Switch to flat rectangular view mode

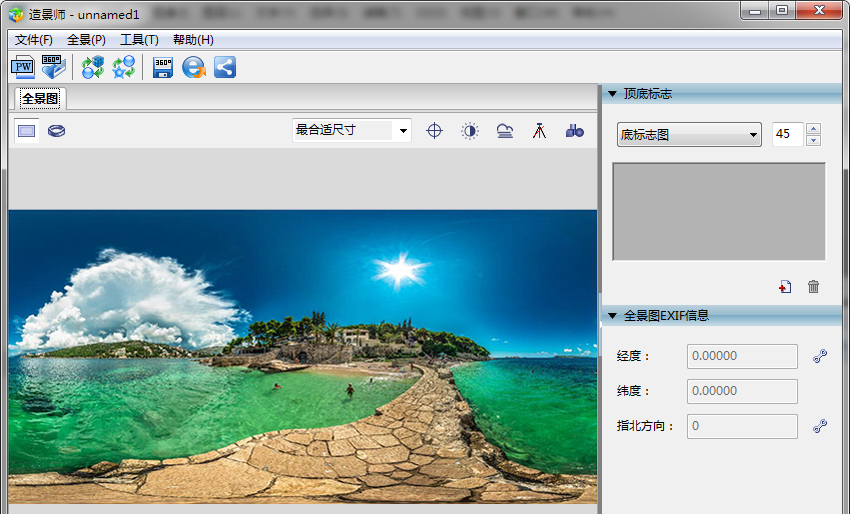click(x=27, y=130)
